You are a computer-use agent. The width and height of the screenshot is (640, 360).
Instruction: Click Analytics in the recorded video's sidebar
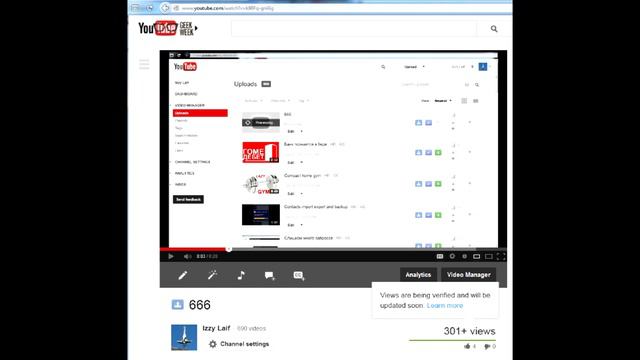pos(184,173)
